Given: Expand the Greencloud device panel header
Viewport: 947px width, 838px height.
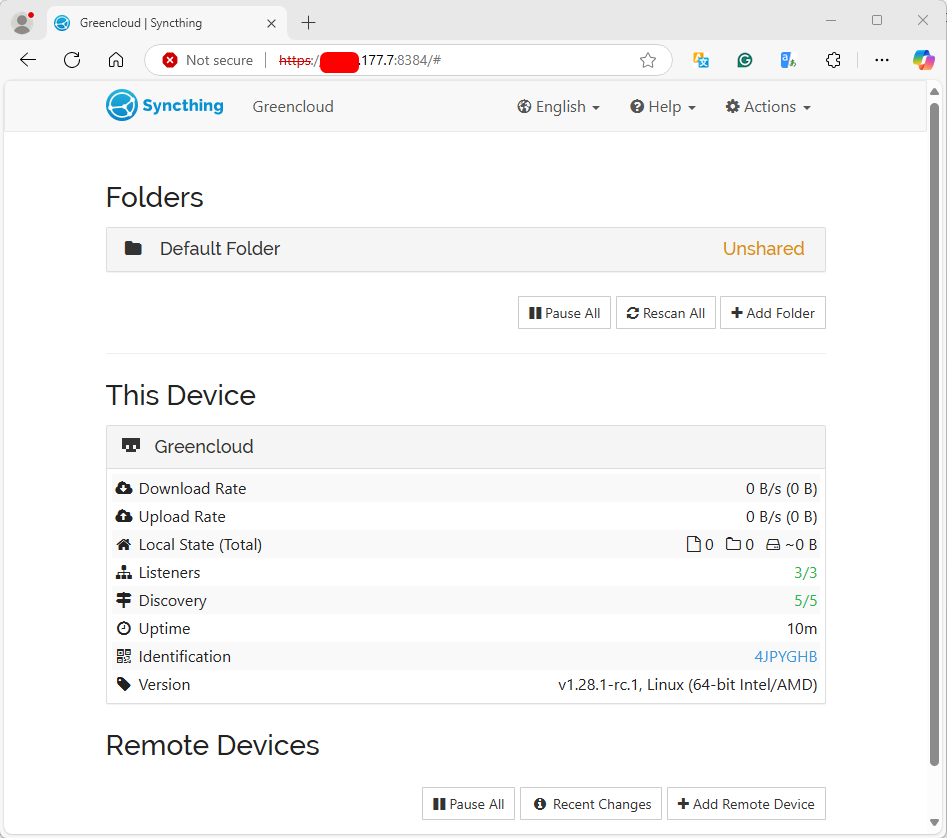Looking at the screenshot, I should click(466, 447).
